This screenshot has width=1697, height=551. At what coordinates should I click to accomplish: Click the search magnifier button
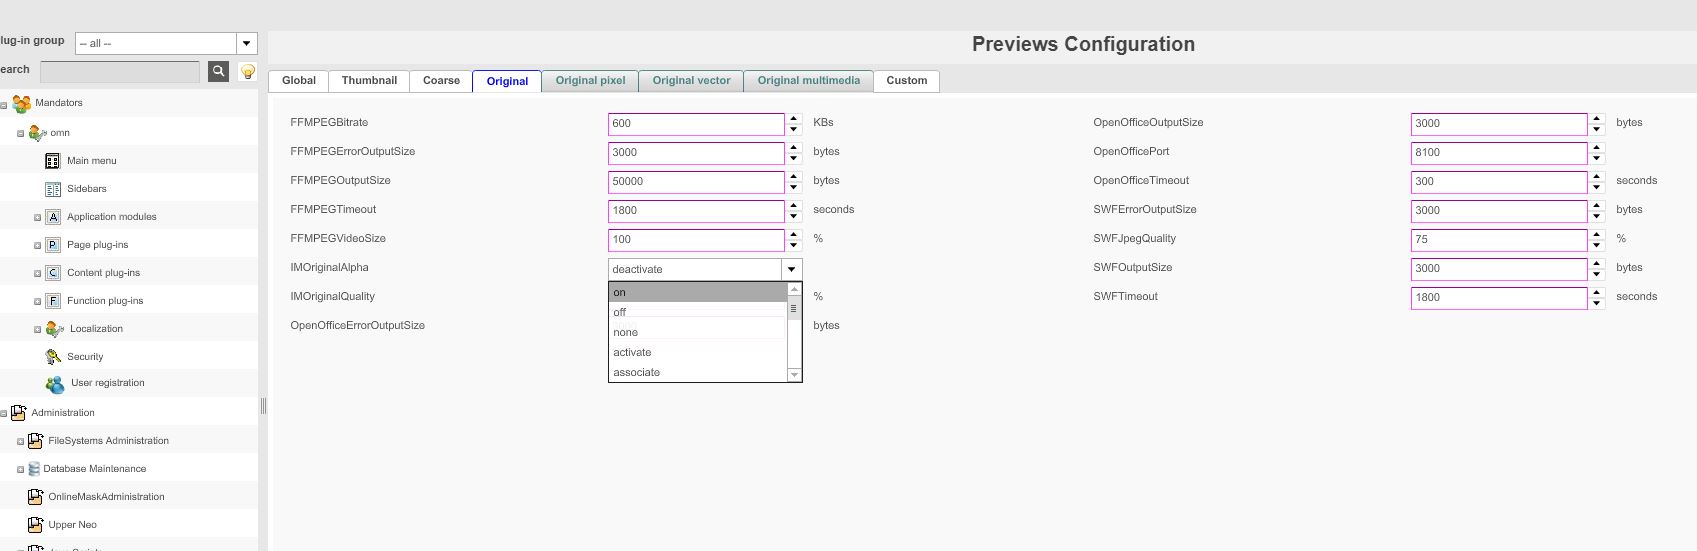pyautogui.click(x=218, y=71)
